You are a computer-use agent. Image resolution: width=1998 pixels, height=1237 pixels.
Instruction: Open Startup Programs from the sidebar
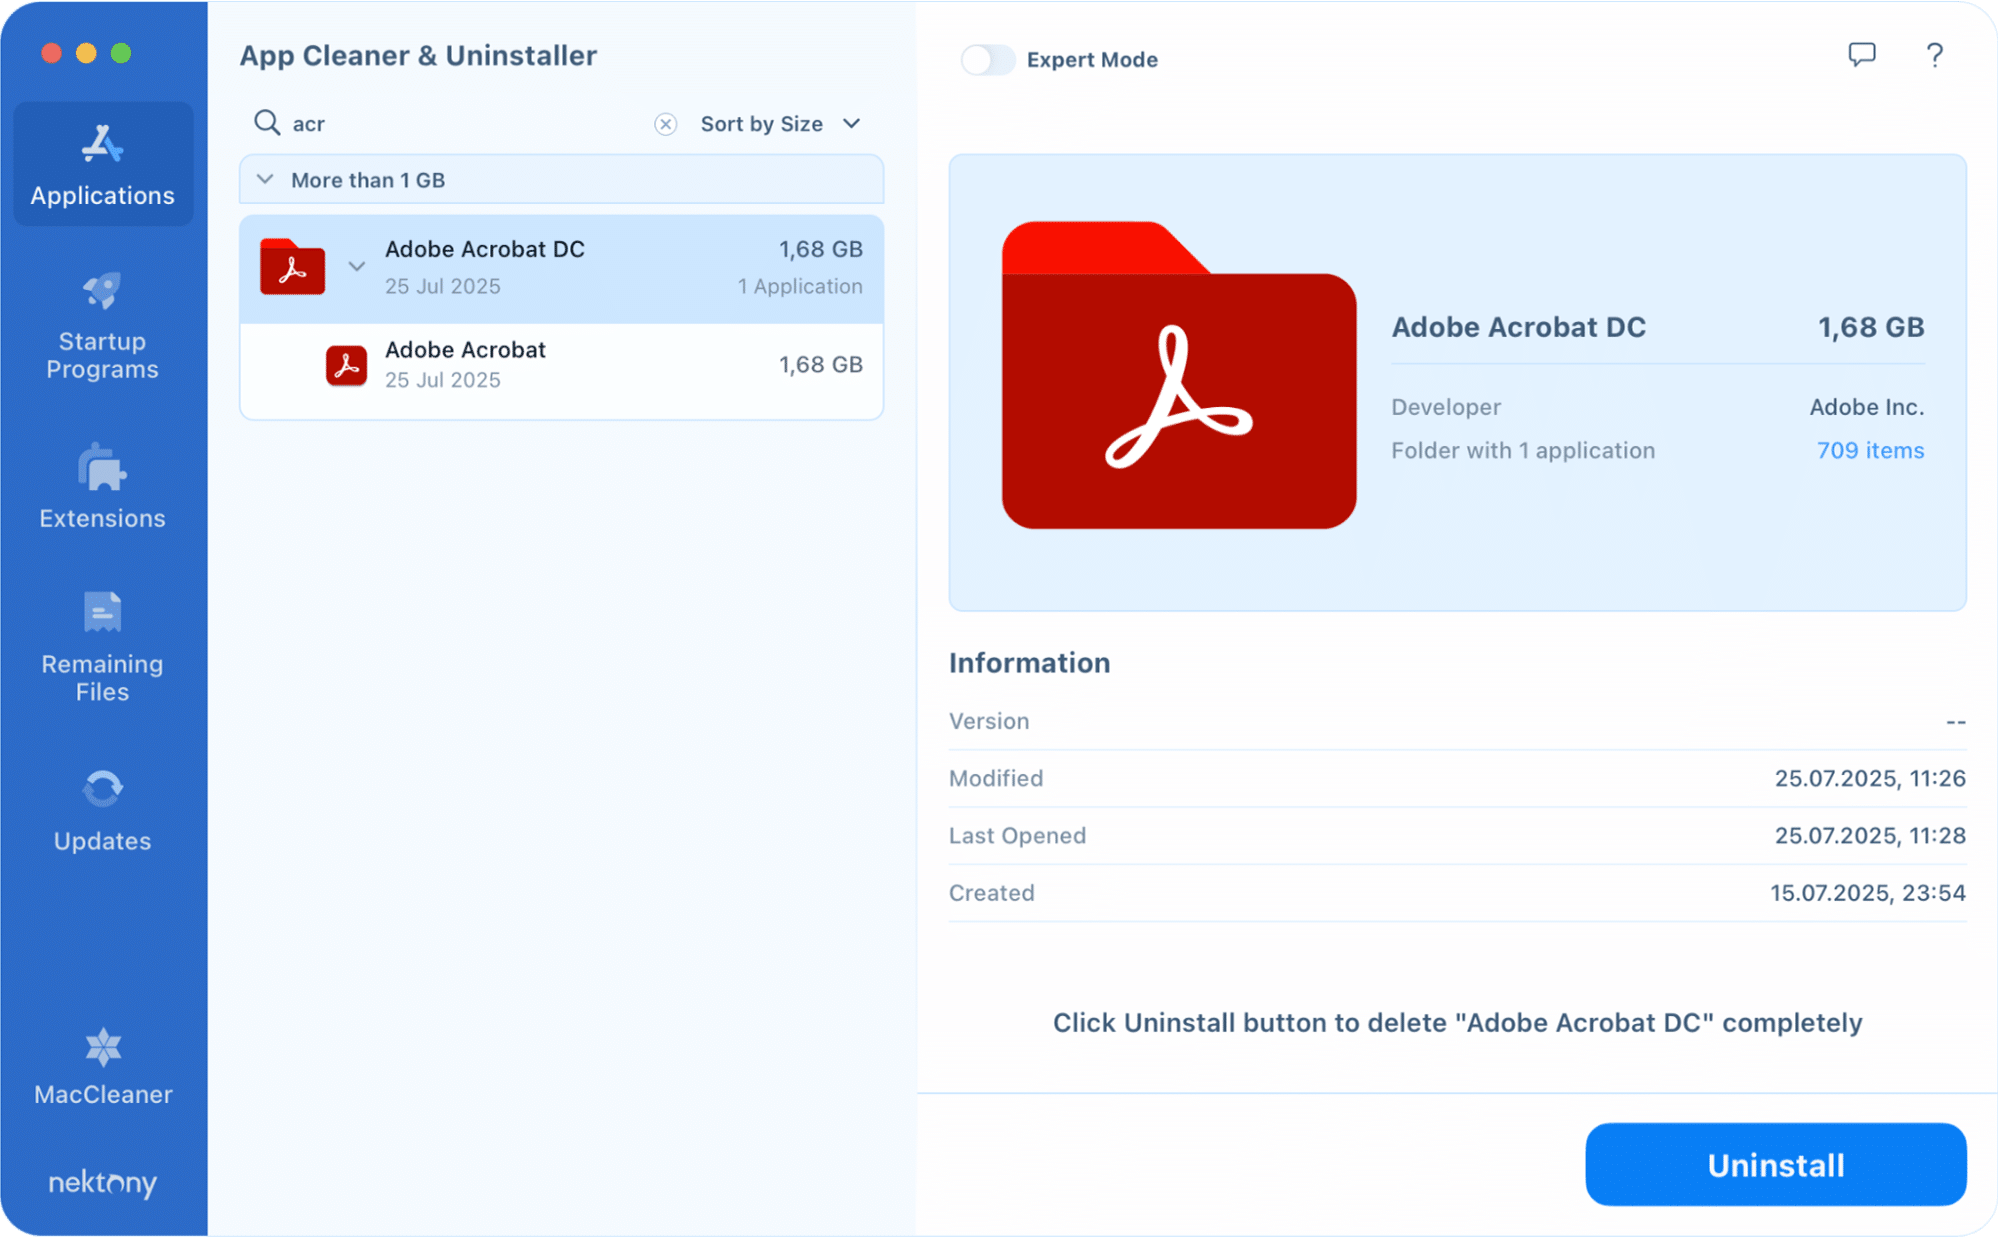point(101,323)
